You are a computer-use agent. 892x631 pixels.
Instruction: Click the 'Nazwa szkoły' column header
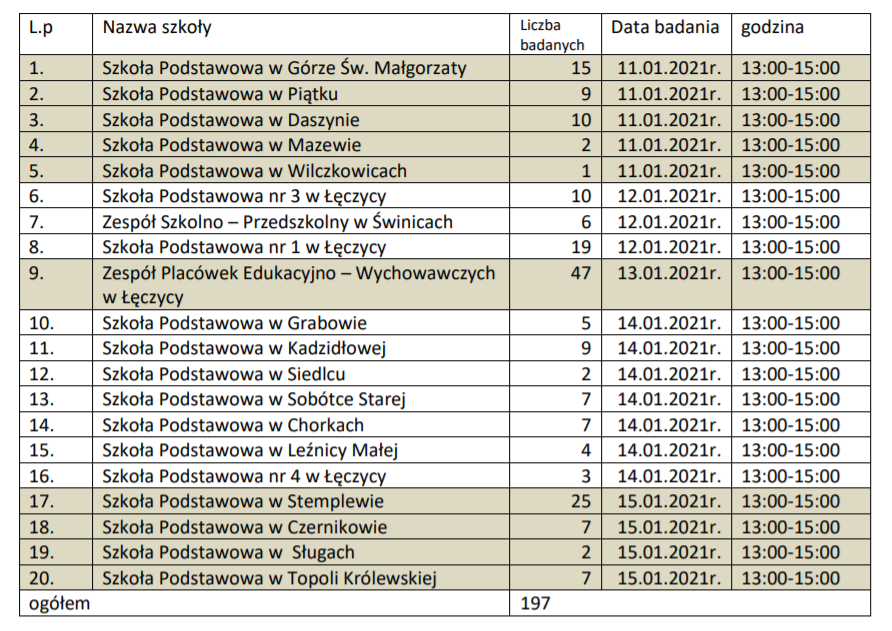pyautogui.click(x=157, y=28)
